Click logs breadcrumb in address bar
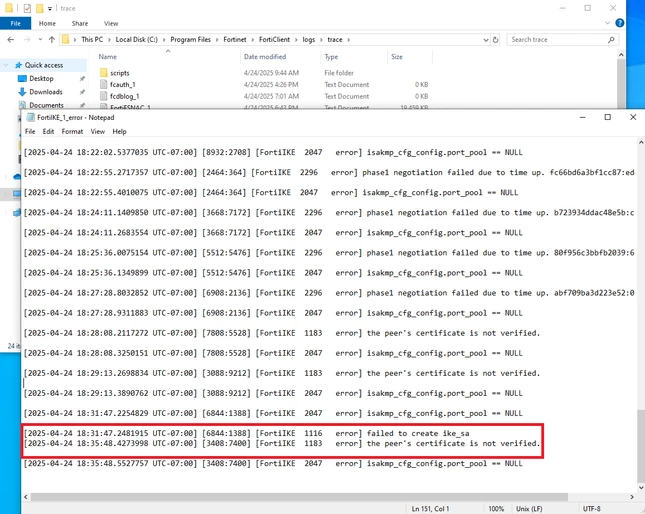The image size is (645, 514). [x=309, y=39]
